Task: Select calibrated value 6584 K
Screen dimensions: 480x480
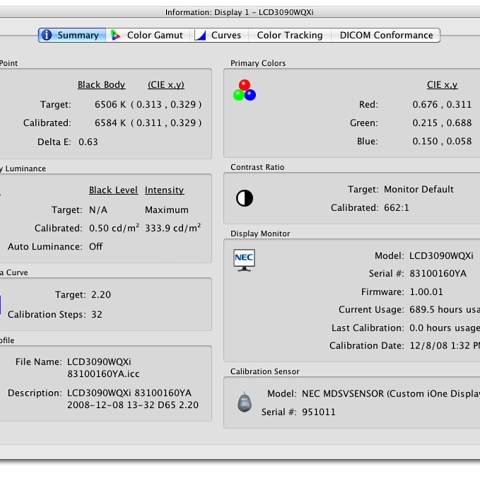Action: click(110, 123)
